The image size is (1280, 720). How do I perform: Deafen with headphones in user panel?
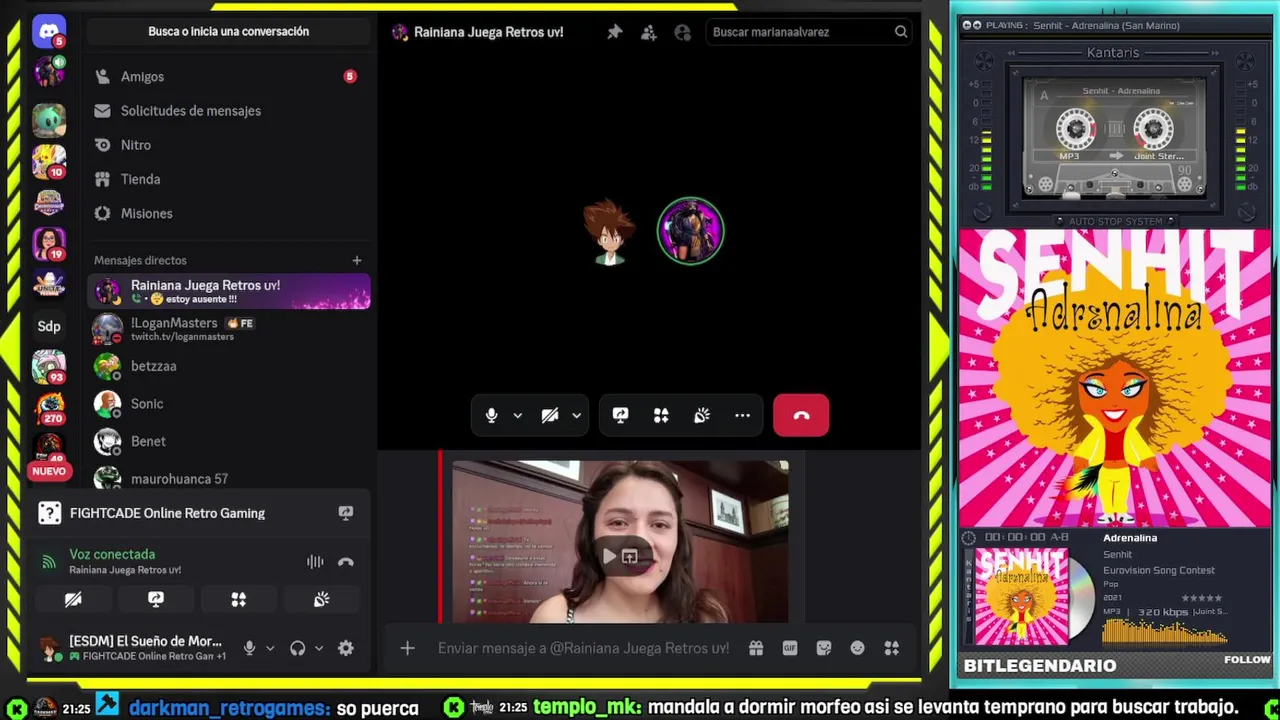[x=297, y=648]
